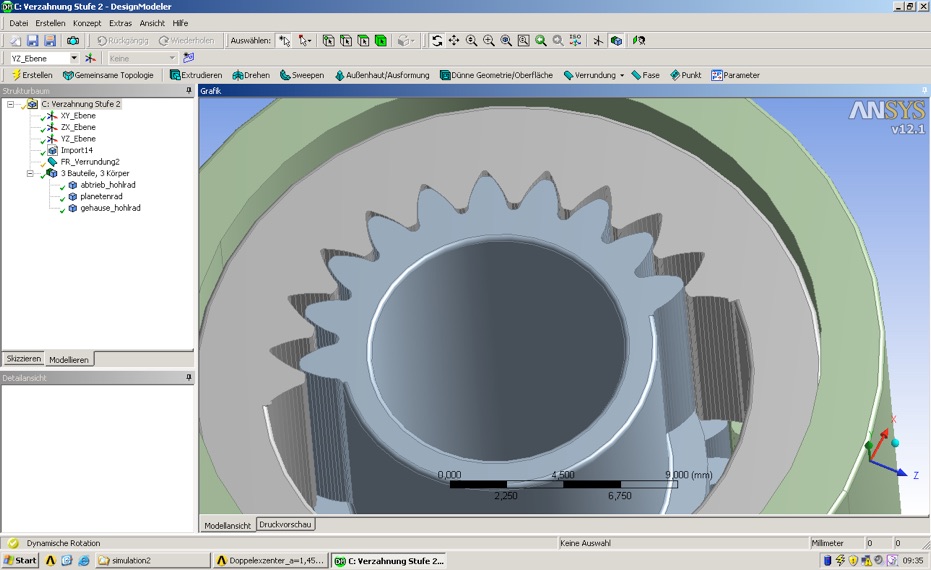Click the Fase chamfer tool

click(645, 75)
